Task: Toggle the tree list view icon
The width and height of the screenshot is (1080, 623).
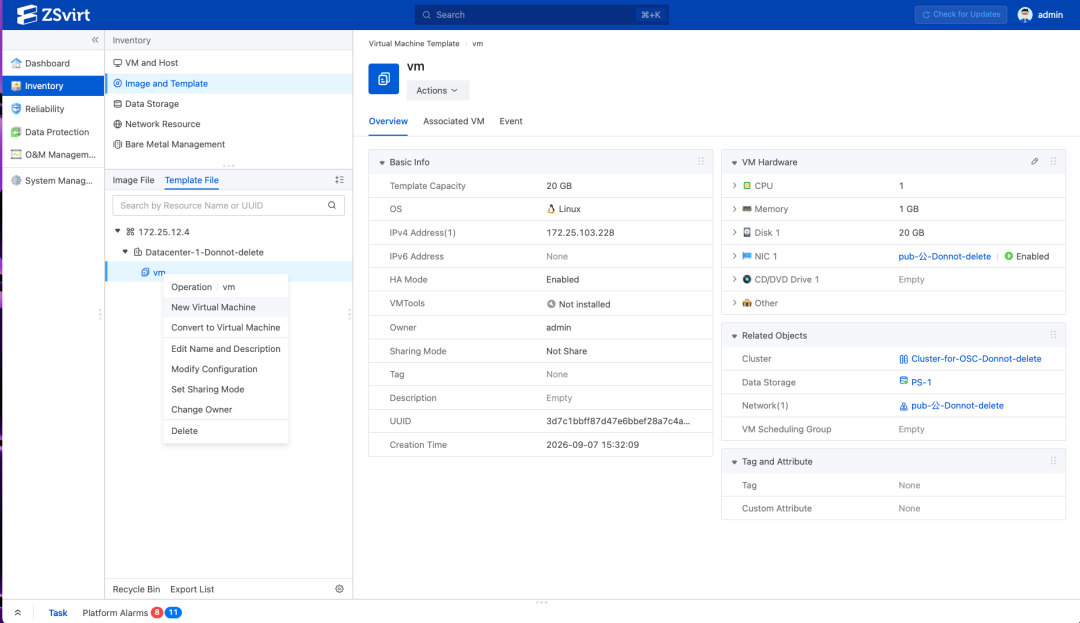Action: click(x=340, y=180)
